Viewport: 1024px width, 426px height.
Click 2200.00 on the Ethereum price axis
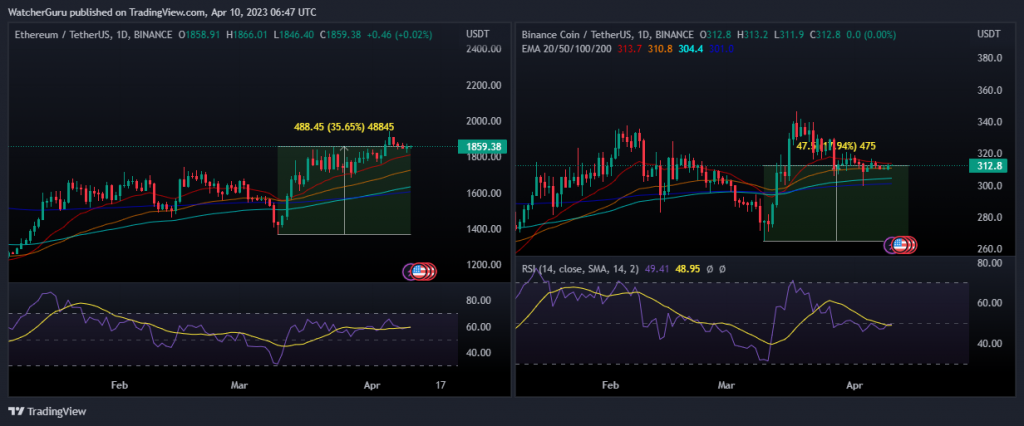(x=484, y=86)
